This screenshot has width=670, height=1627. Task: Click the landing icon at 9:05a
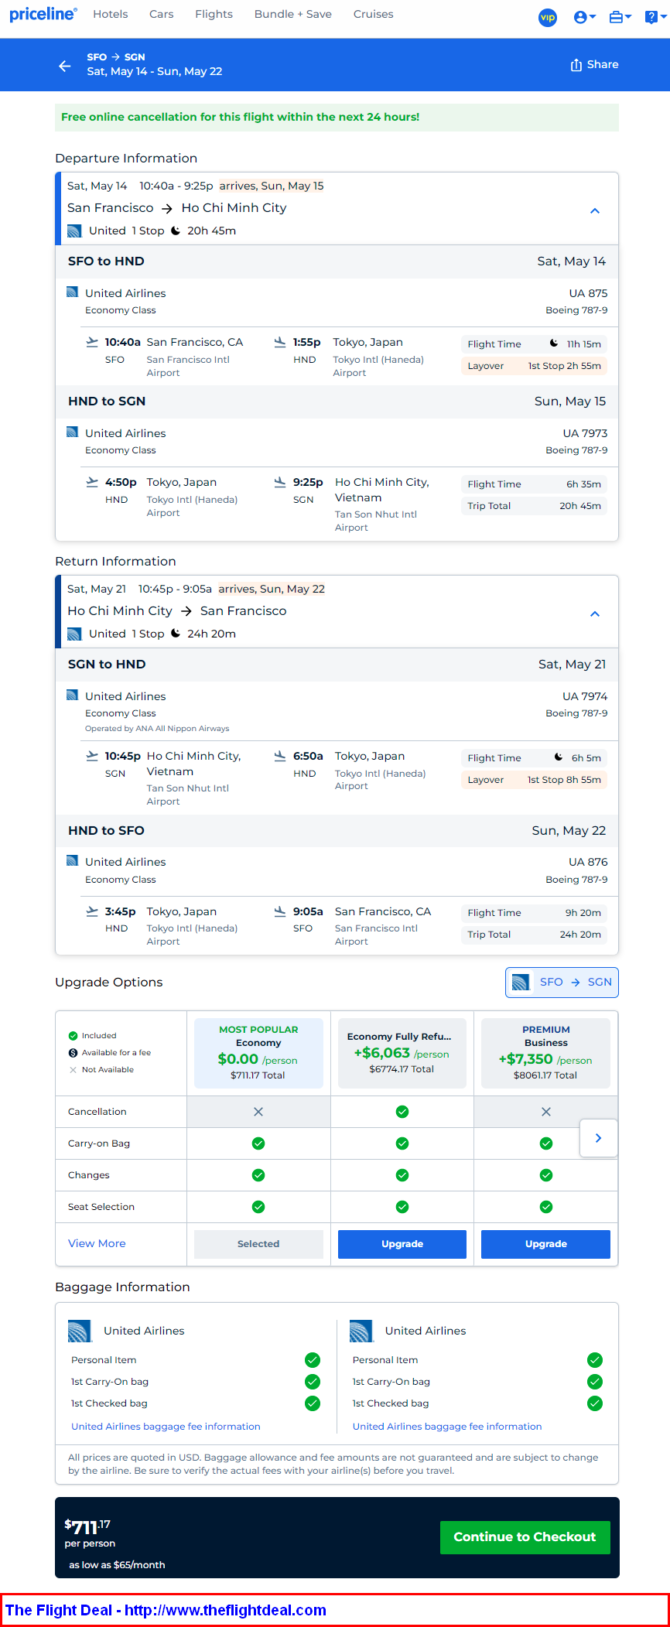[280, 911]
